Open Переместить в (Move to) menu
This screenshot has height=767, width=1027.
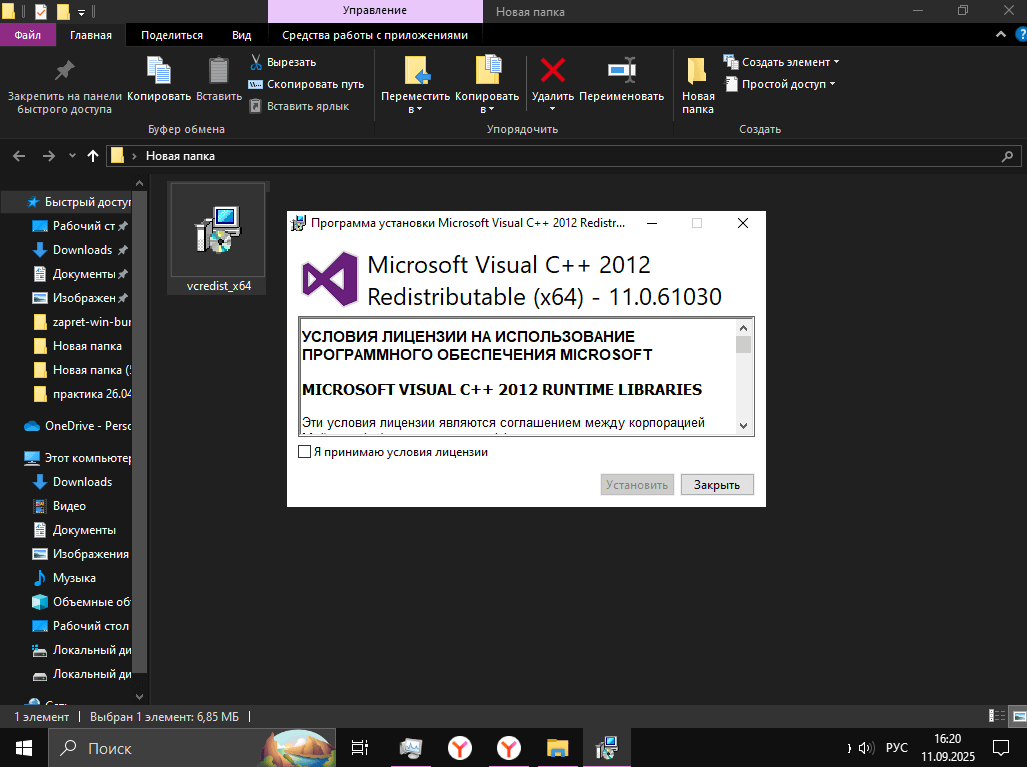pyautogui.click(x=415, y=84)
